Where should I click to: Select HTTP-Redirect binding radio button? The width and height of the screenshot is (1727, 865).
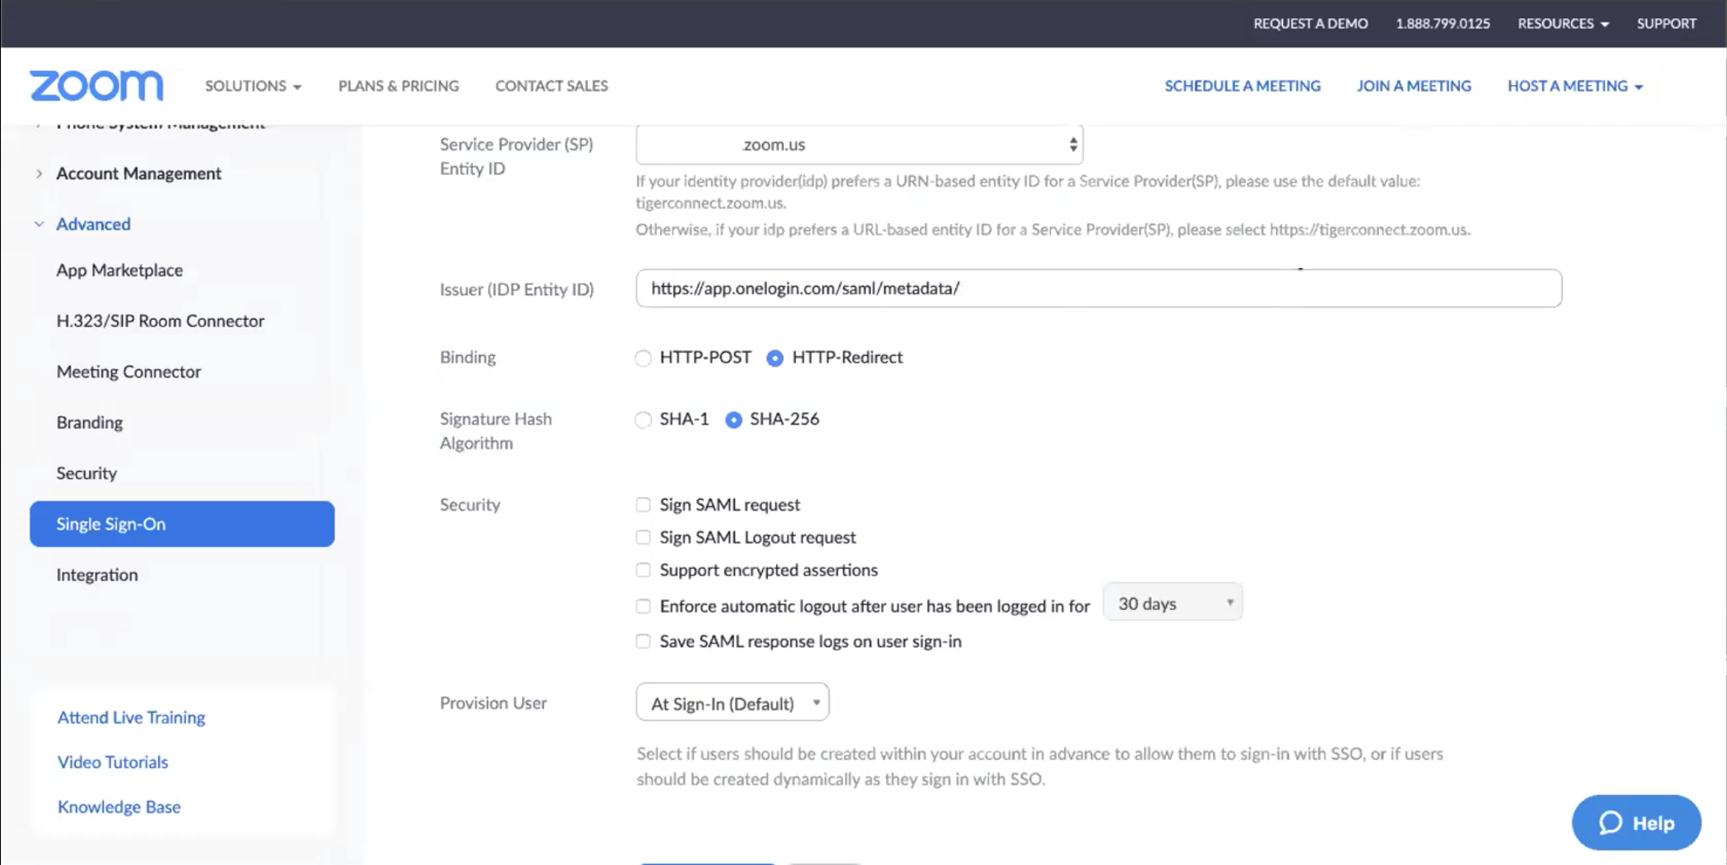(x=775, y=358)
